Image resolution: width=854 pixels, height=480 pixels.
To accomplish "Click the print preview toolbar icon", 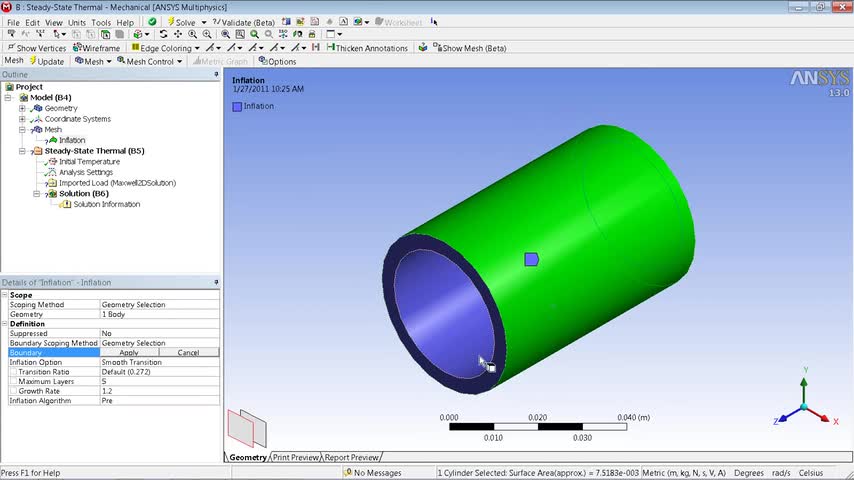I will (x=315, y=22).
